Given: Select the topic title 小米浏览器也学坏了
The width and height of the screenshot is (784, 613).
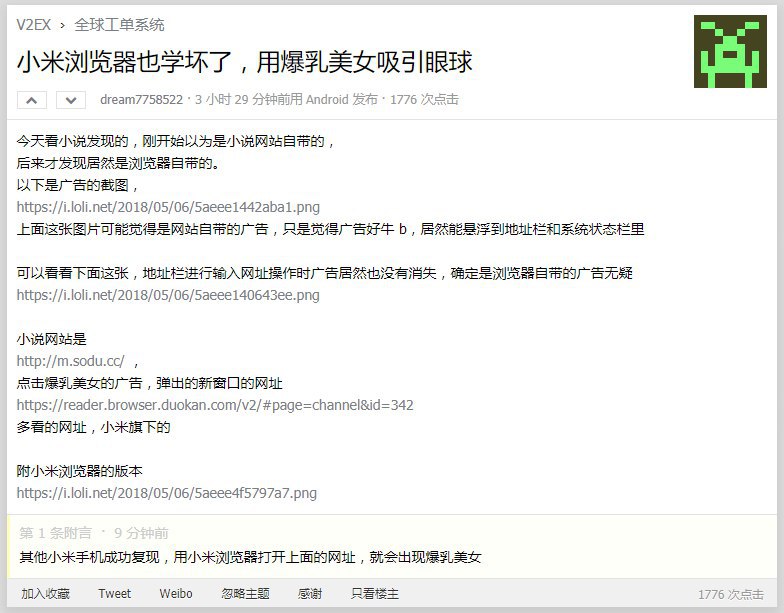Looking at the screenshot, I should pos(244,62).
